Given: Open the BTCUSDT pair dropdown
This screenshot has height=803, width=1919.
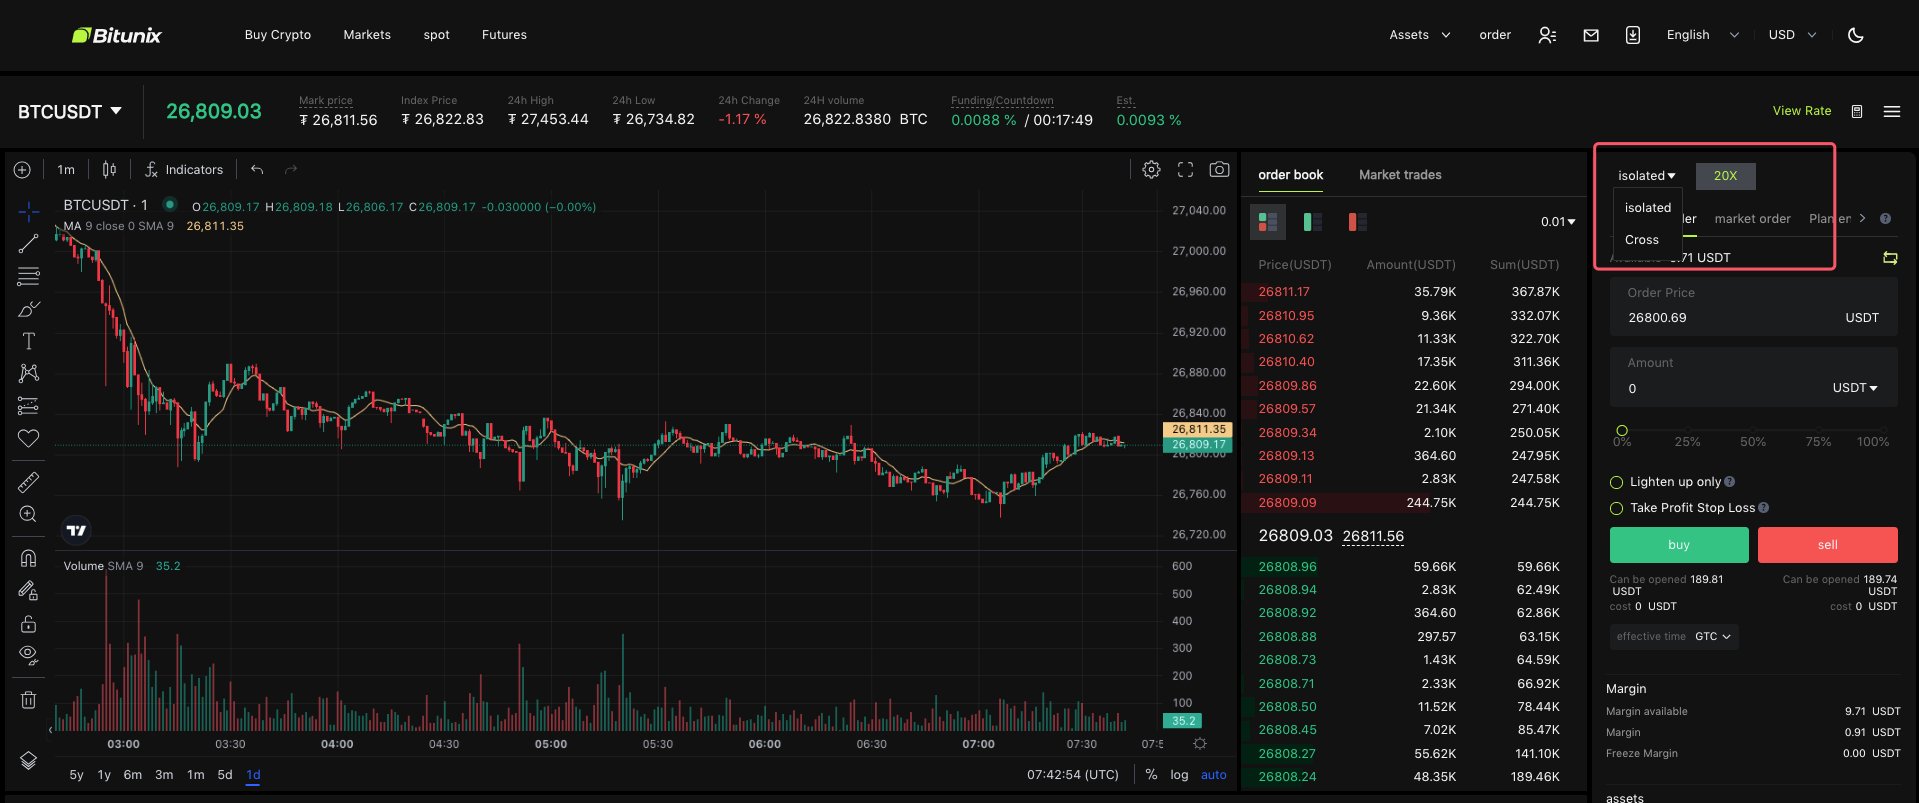Looking at the screenshot, I should tap(70, 112).
